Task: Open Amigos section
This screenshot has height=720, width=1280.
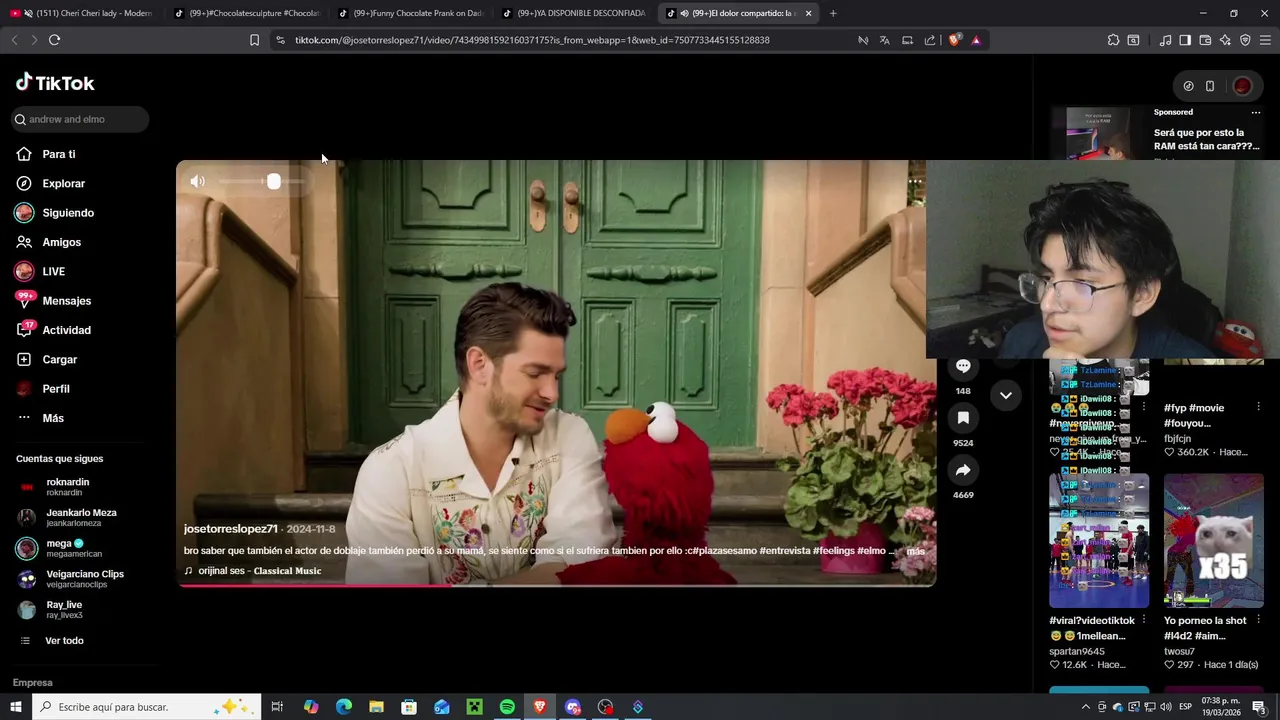Action: point(61,242)
